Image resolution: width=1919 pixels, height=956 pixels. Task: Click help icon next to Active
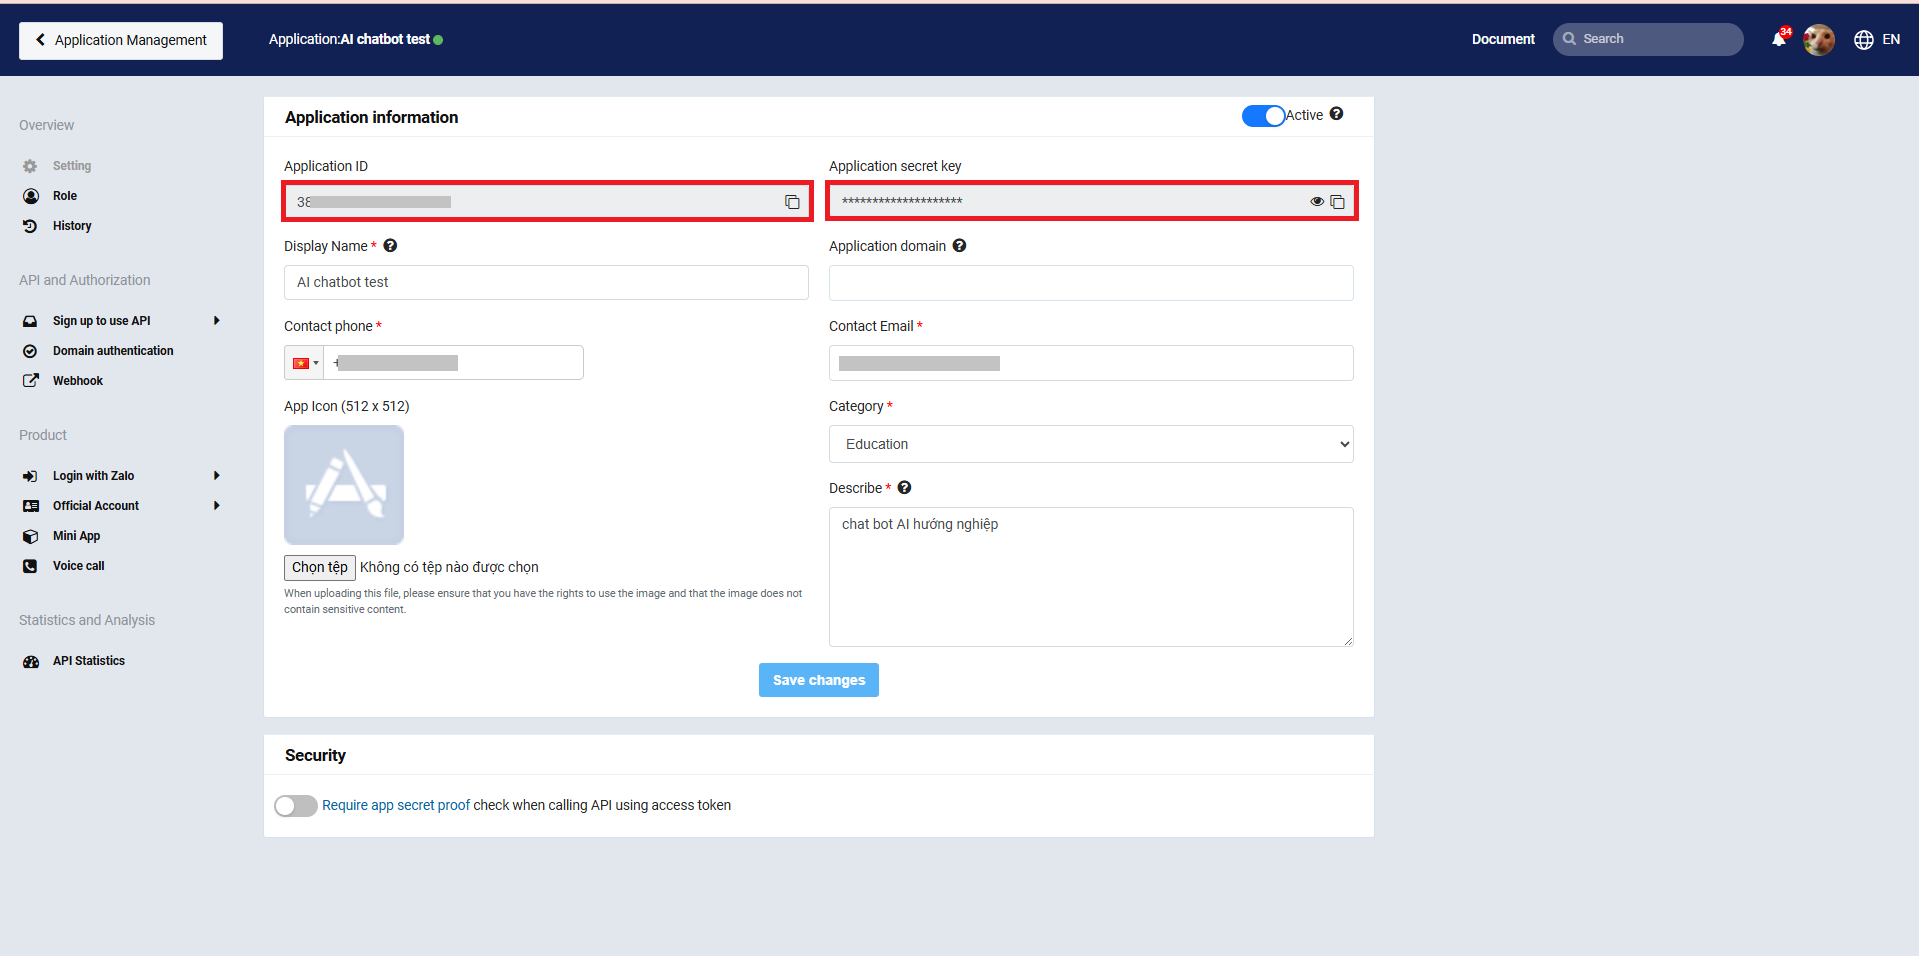[1336, 115]
